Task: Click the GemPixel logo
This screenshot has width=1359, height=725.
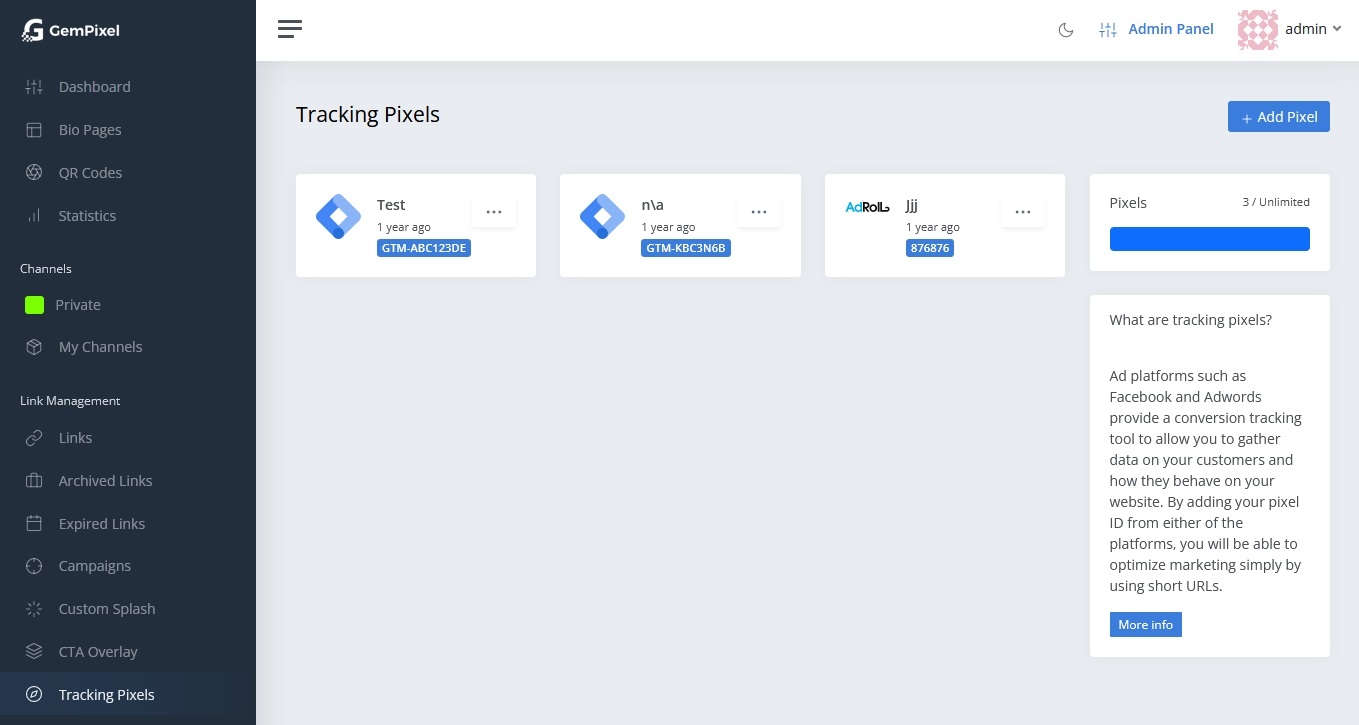Action: tap(70, 30)
